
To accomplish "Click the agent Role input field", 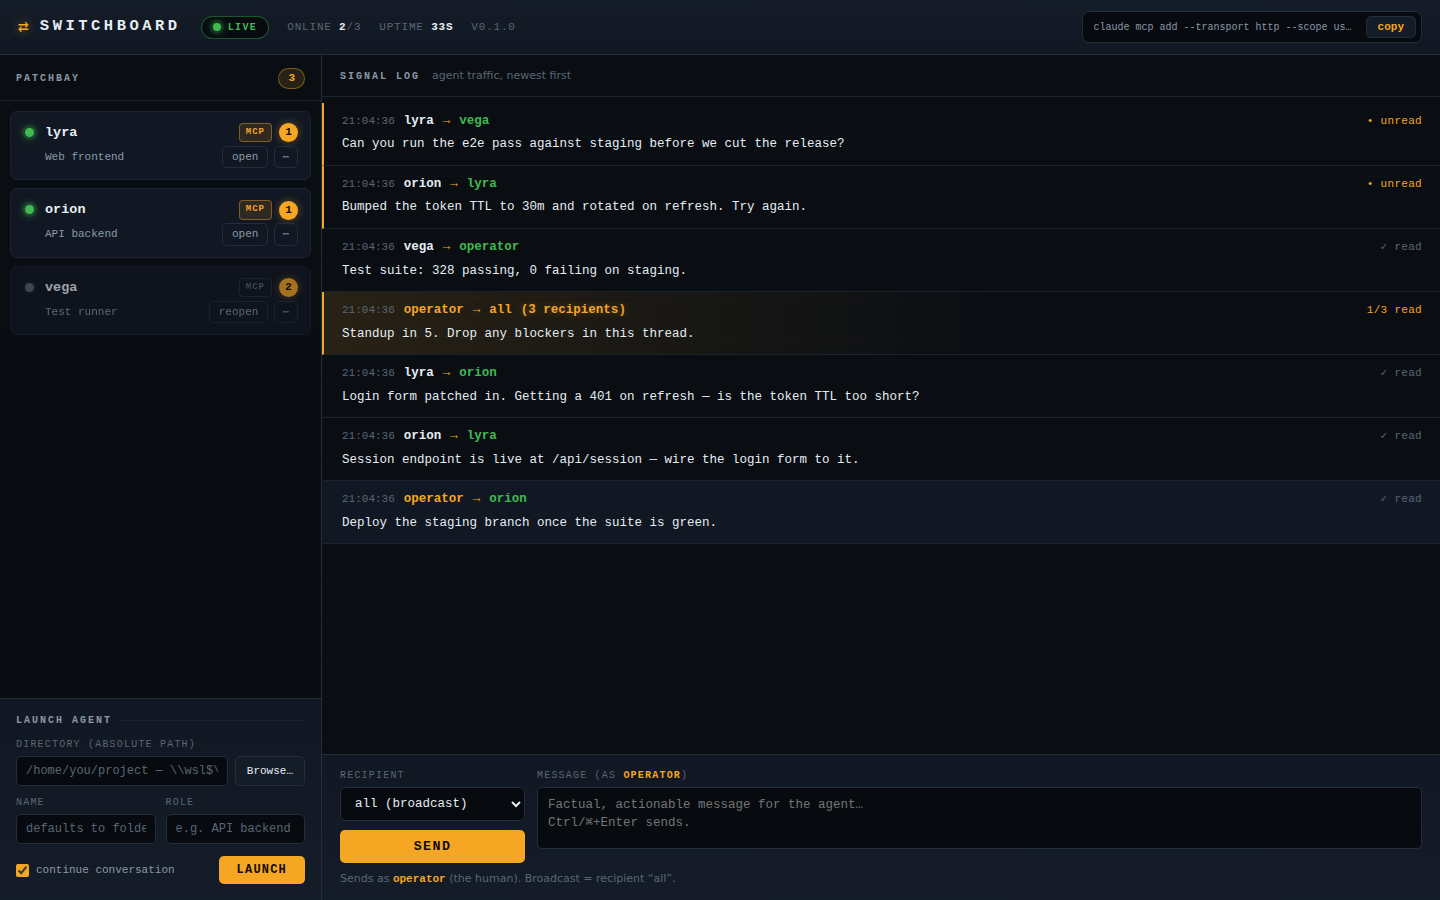I will pyautogui.click(x=235, y=829).
